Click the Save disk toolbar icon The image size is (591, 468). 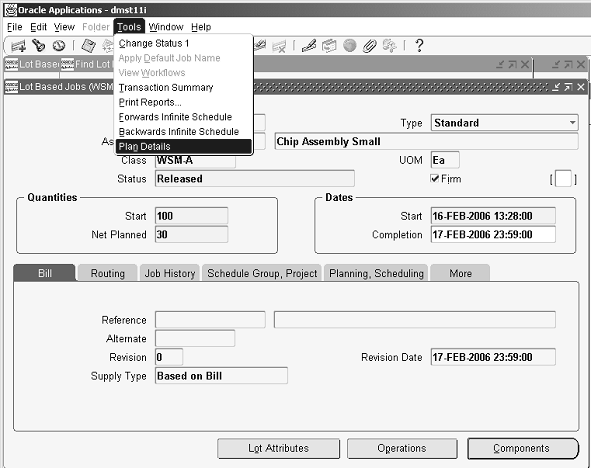(89, 46)
